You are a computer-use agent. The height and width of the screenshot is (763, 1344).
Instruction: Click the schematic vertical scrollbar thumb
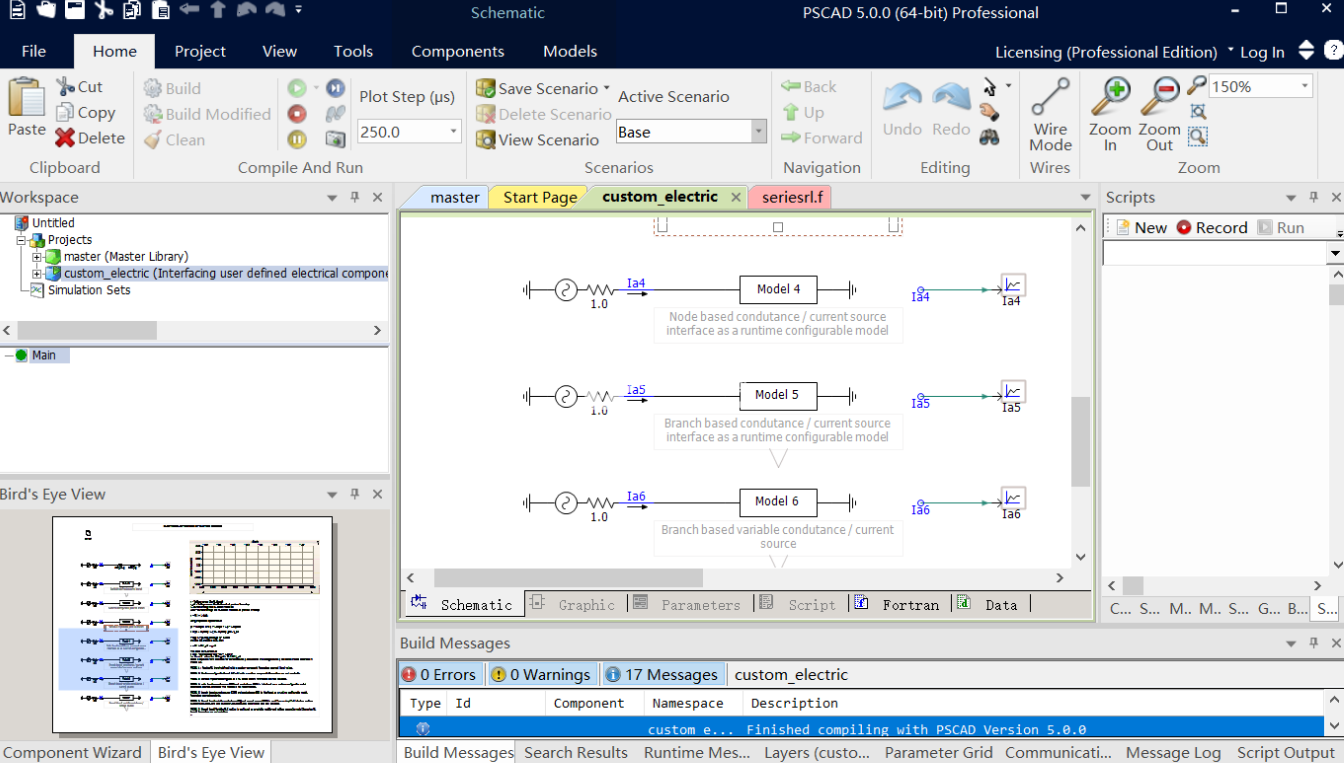[x=1081, y=441]
